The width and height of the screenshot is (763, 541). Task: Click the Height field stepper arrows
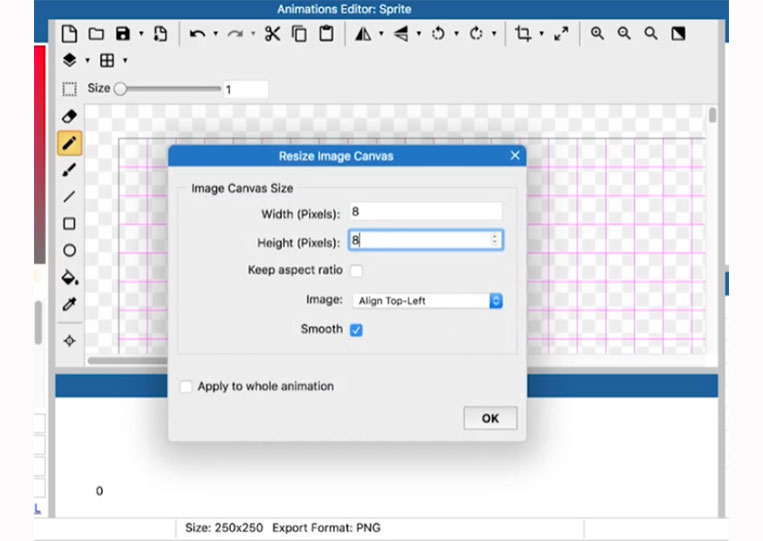[x=494, y=240]
